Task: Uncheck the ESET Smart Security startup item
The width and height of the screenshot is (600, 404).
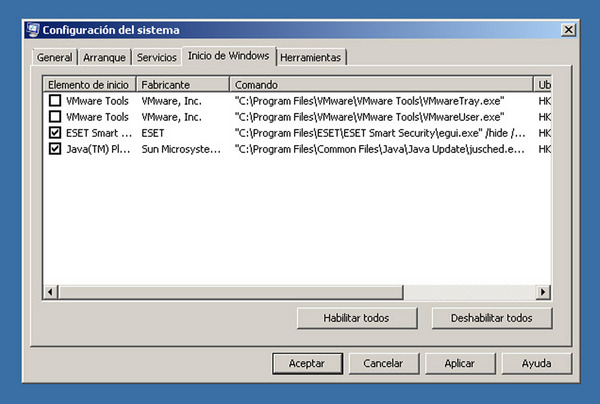Action: (x=54, y=133)
